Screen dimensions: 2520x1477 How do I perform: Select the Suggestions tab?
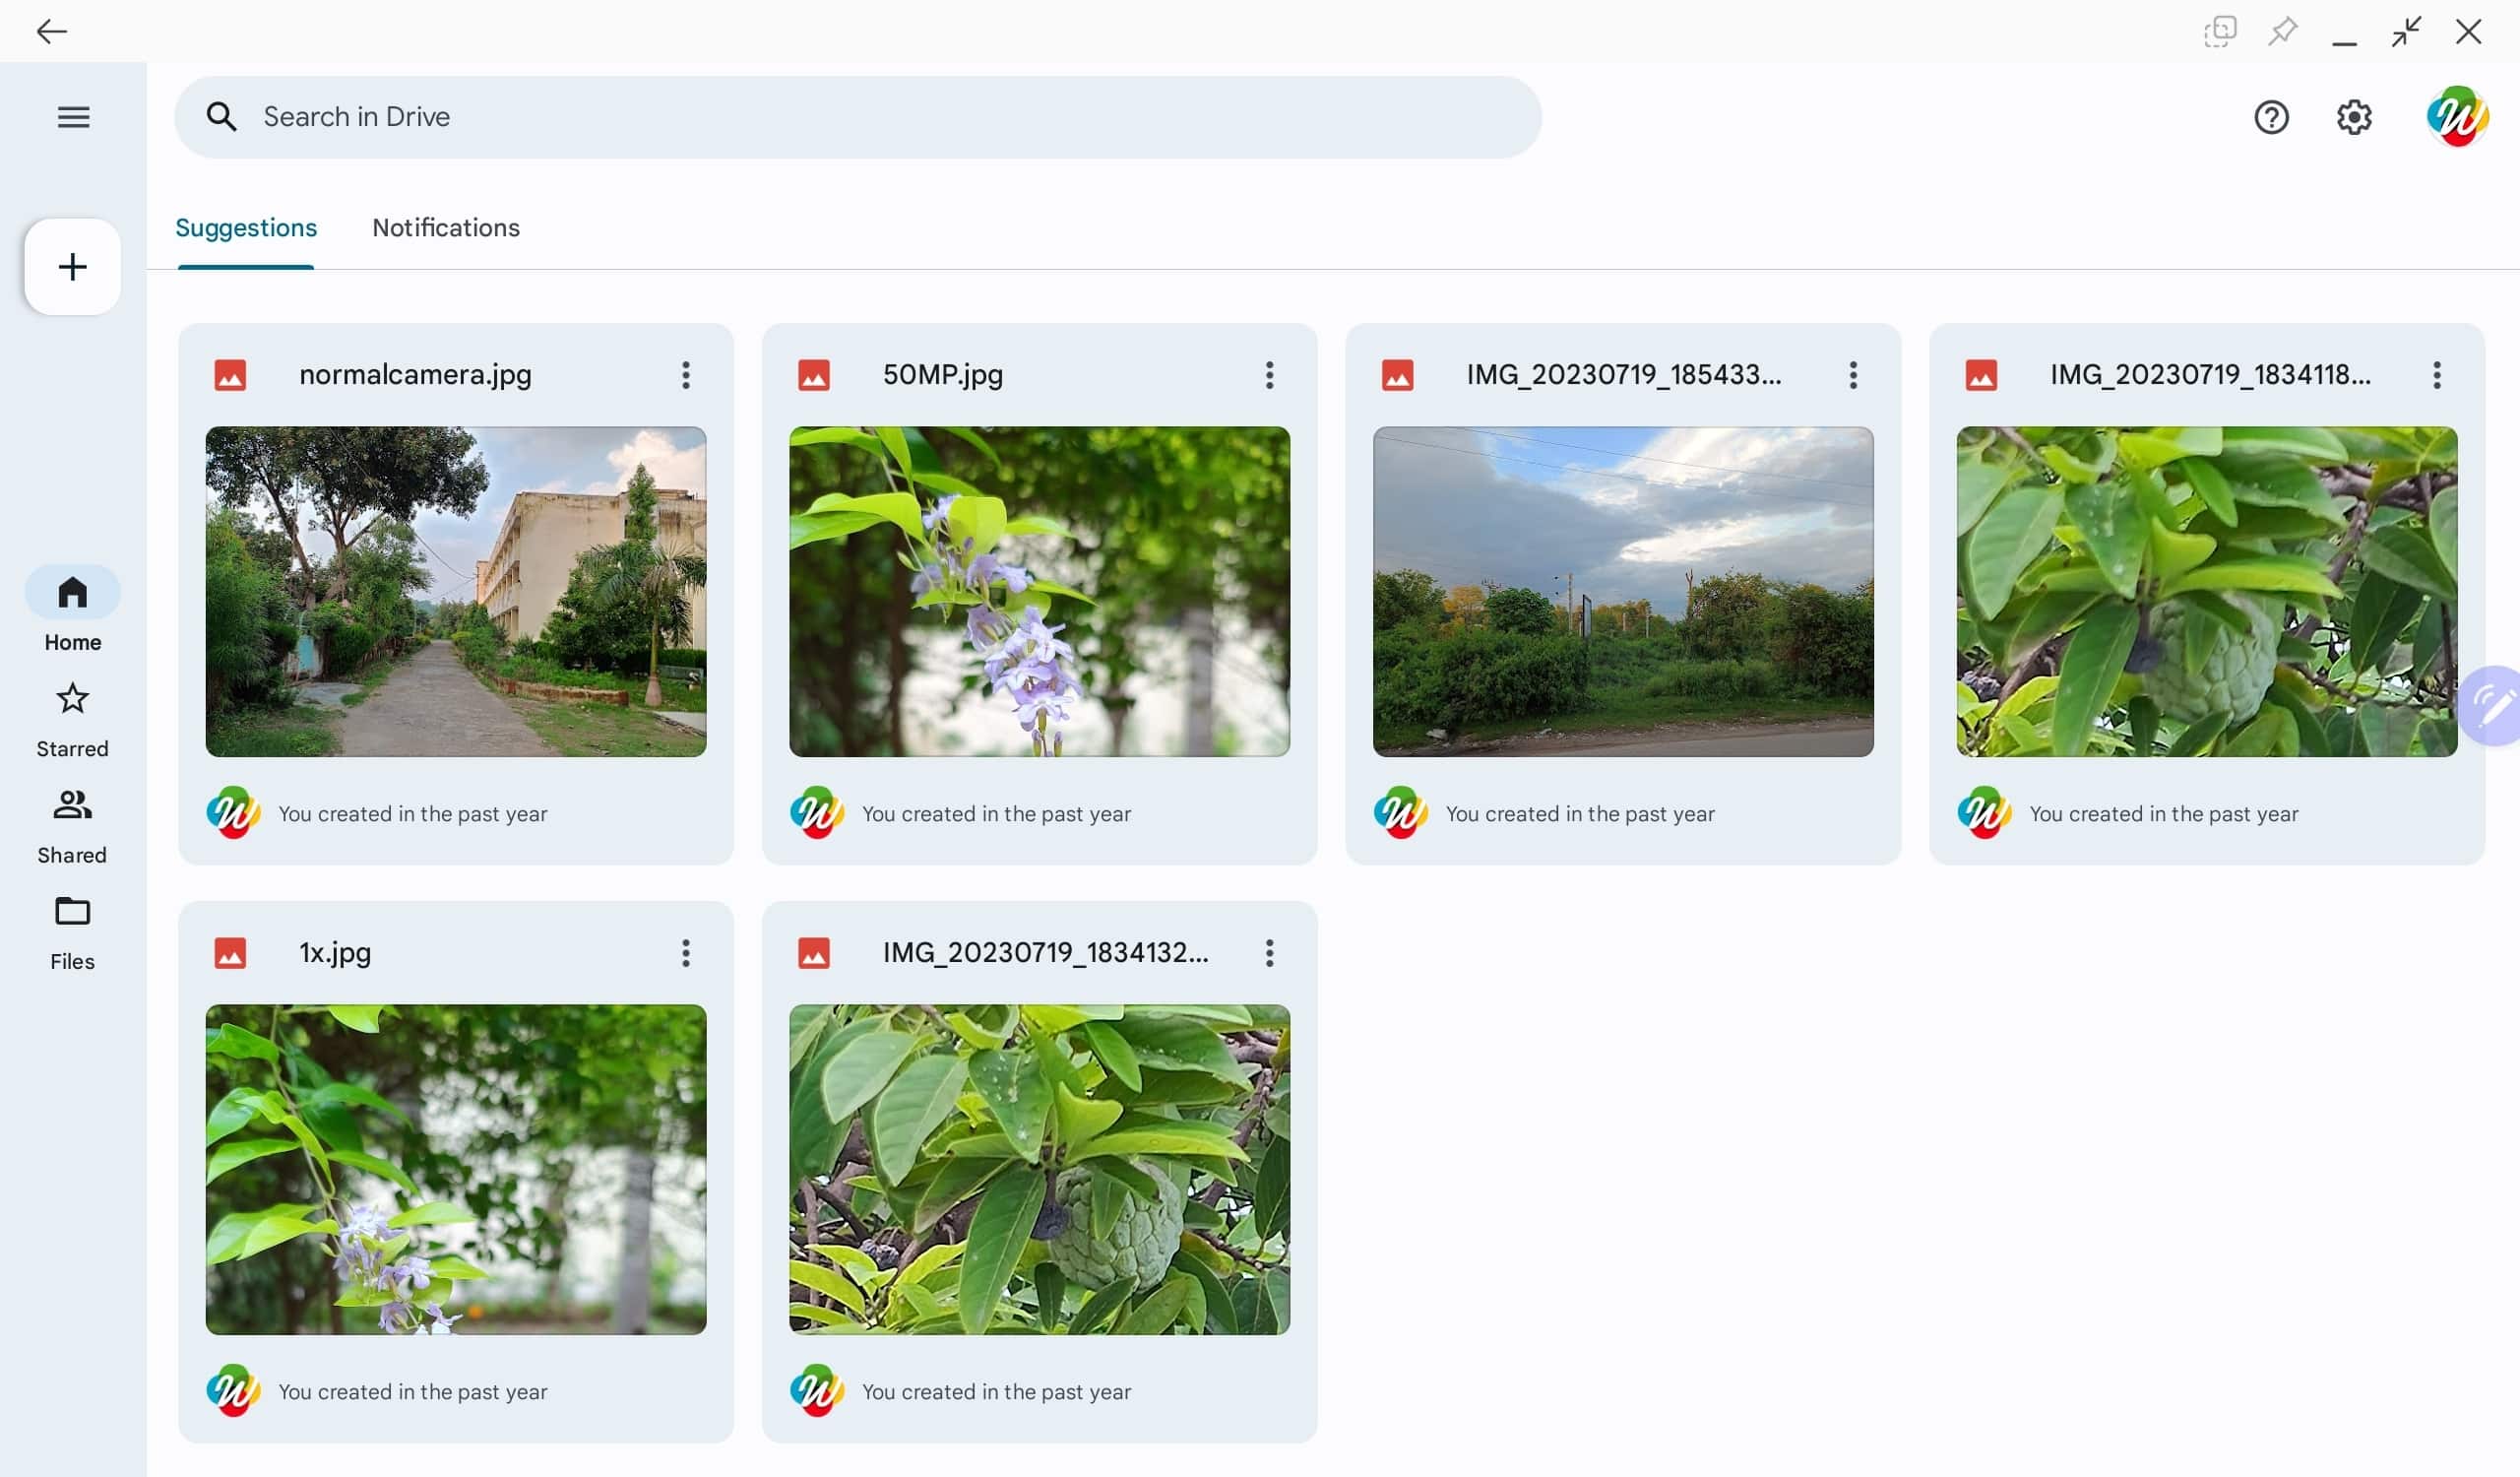point(244,225)
